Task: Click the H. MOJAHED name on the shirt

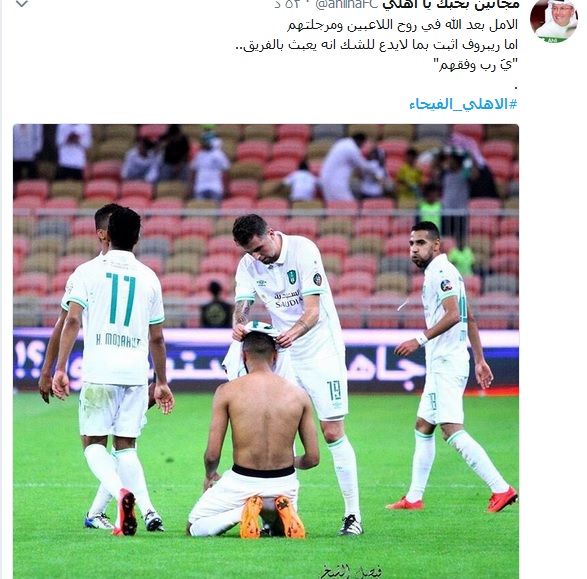Action: (118, 341)
